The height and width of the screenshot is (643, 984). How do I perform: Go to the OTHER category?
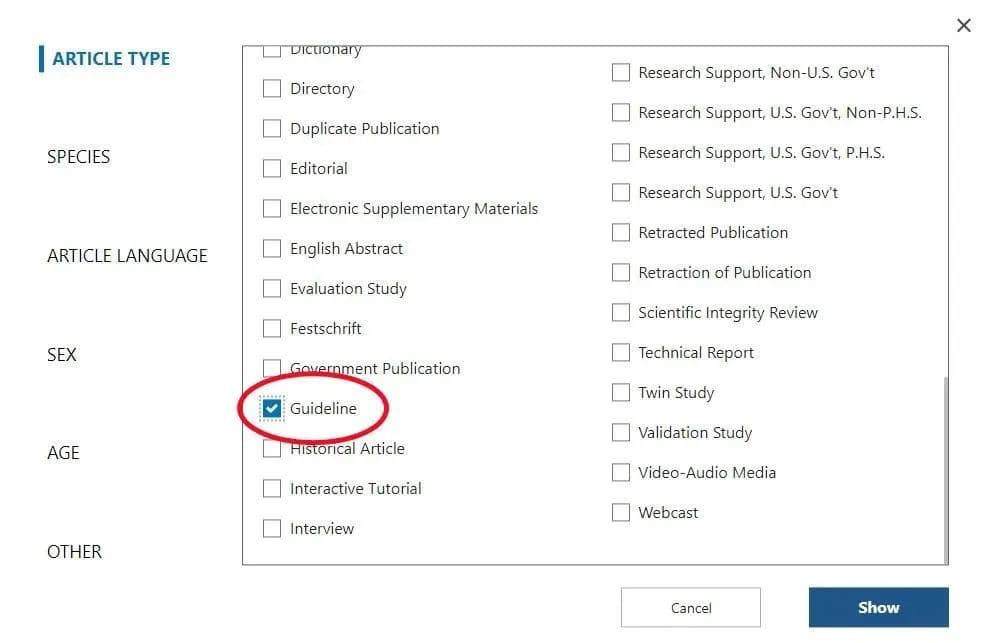tap(74, 552)
